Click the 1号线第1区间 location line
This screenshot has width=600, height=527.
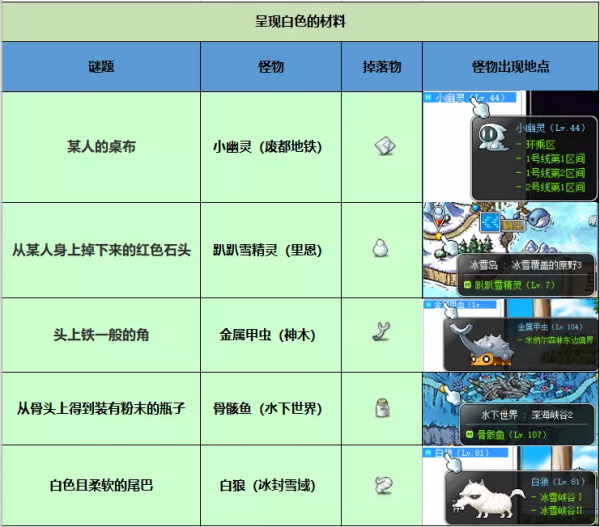551,158
